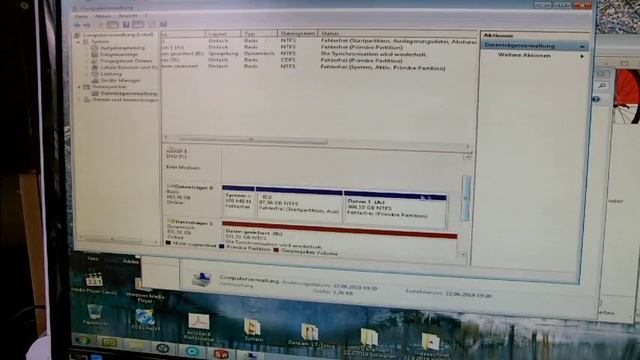Select Leistung in the tree
Viewport: 640px width, 360px height.
[111, 74]
